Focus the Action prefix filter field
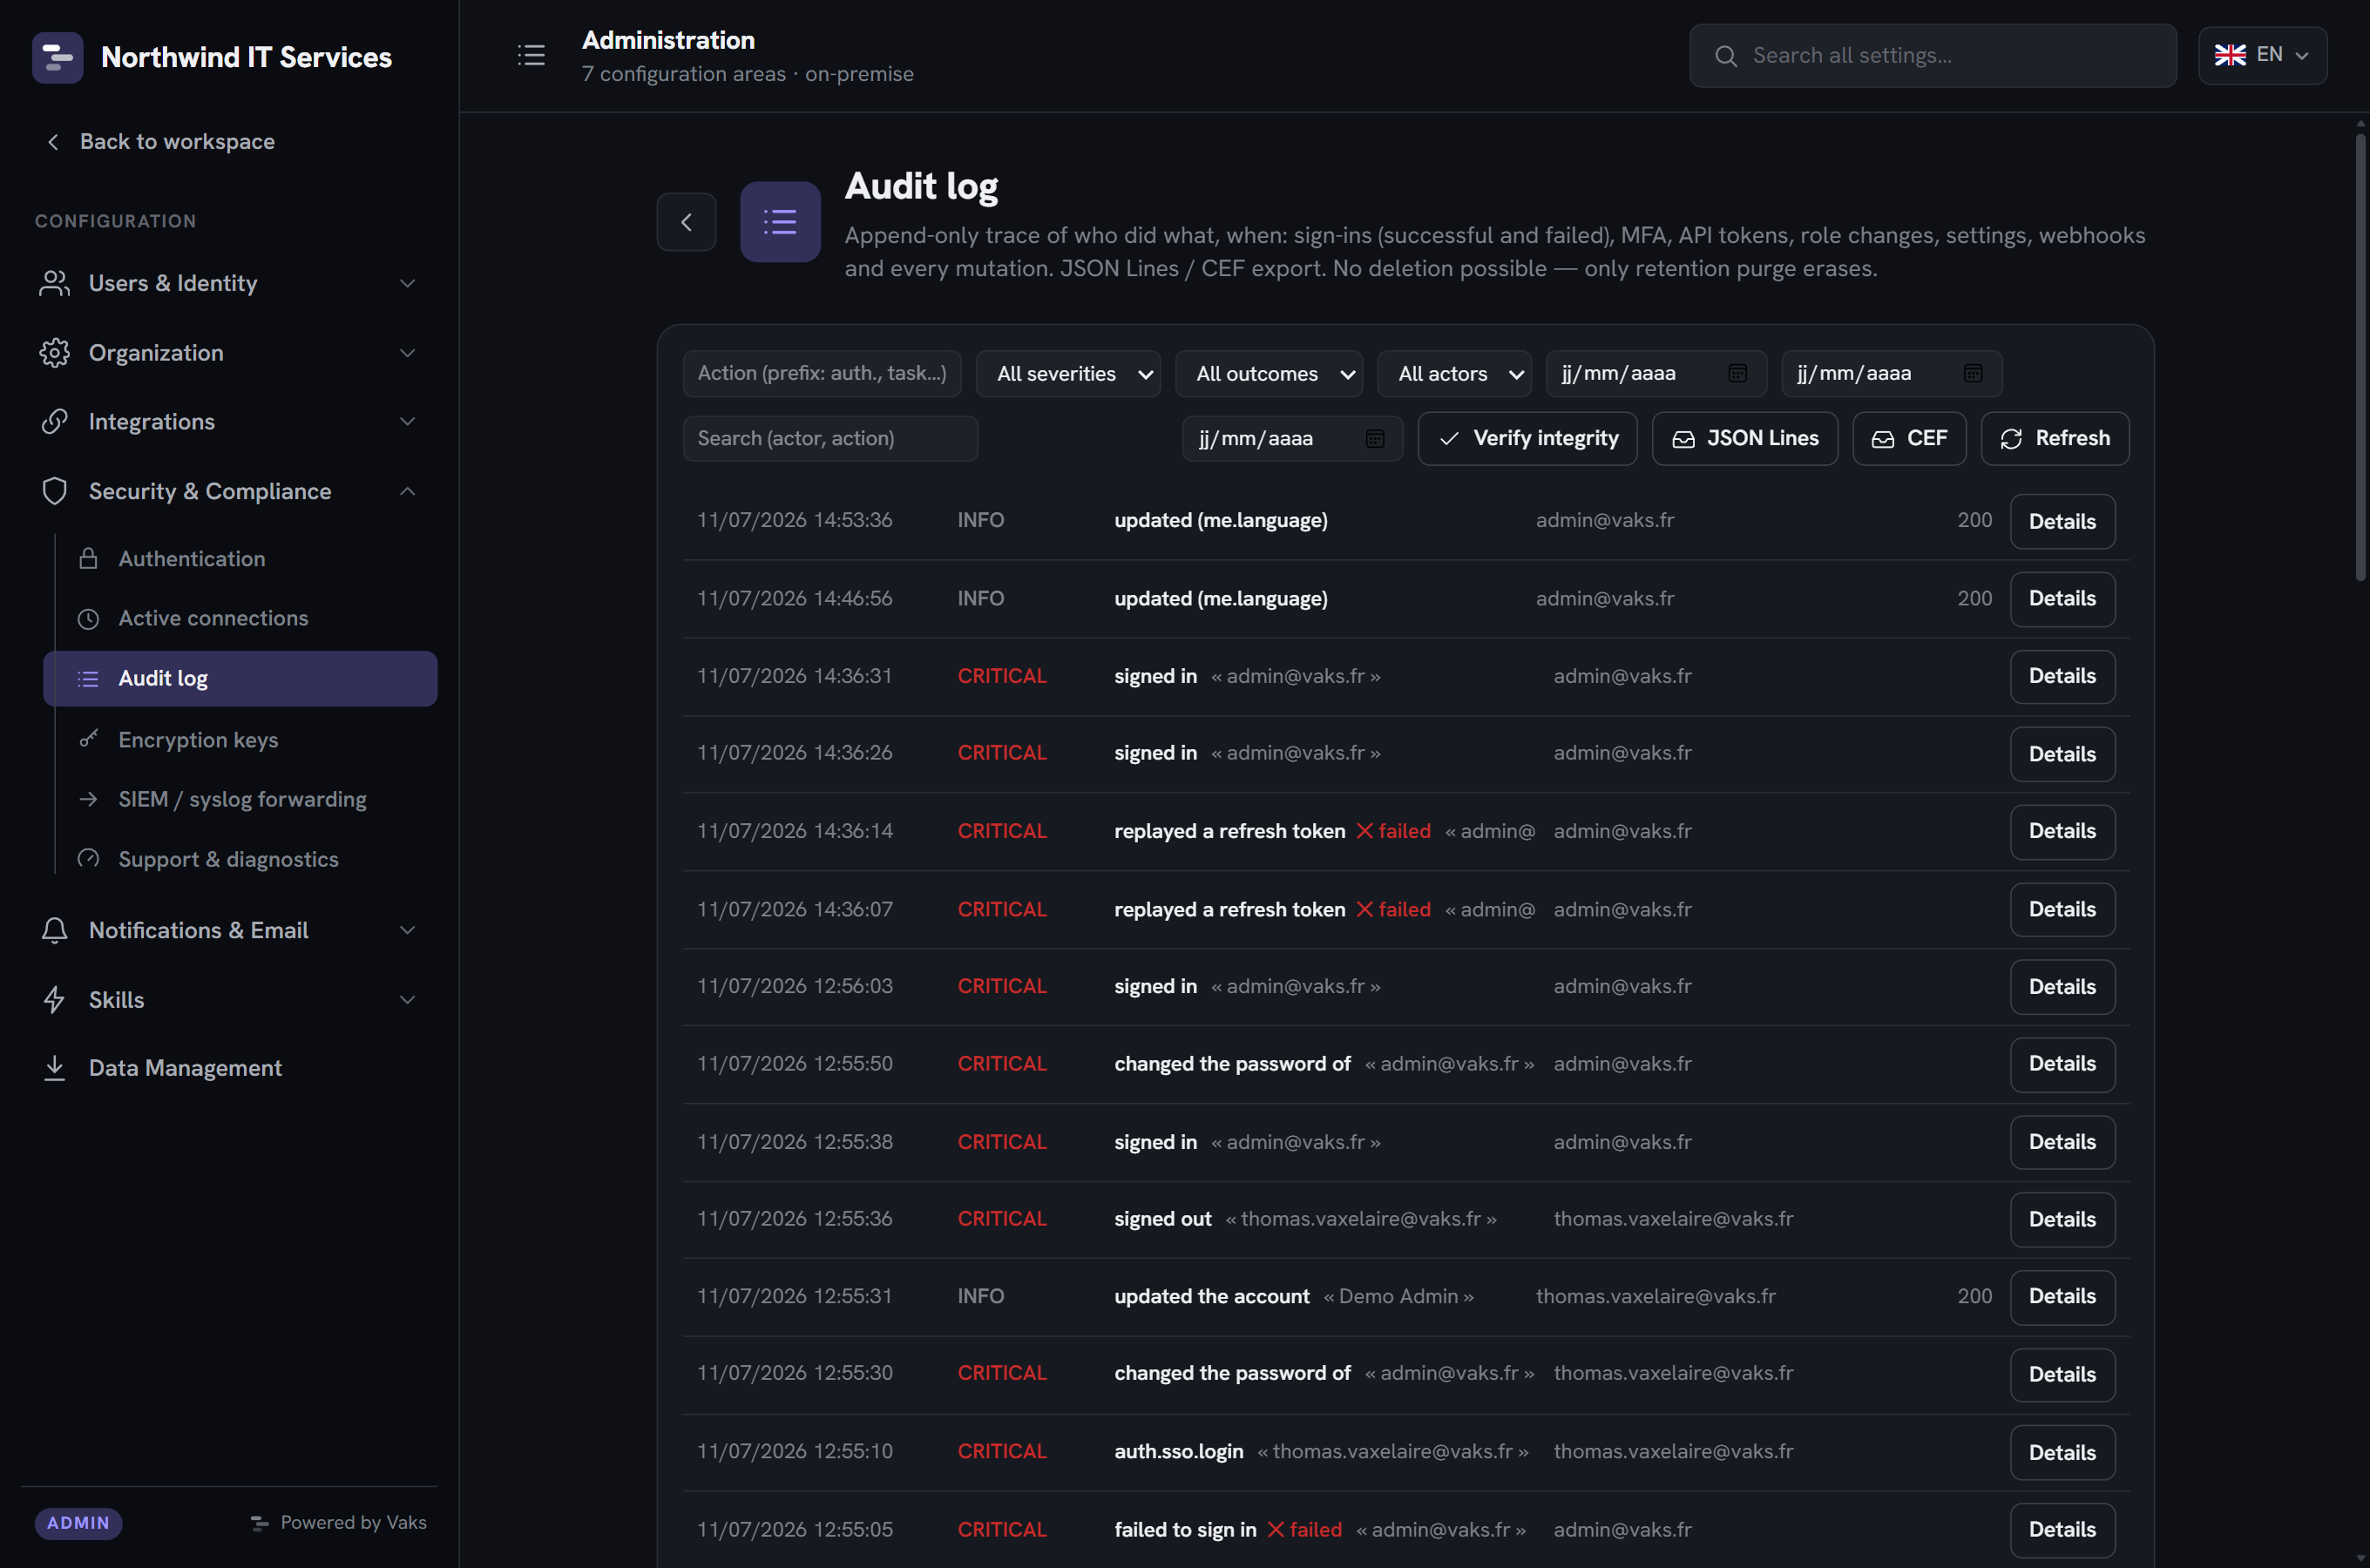Image resolution: width=2370 pixels, height=1568 pixels. [x=822, y=374]
